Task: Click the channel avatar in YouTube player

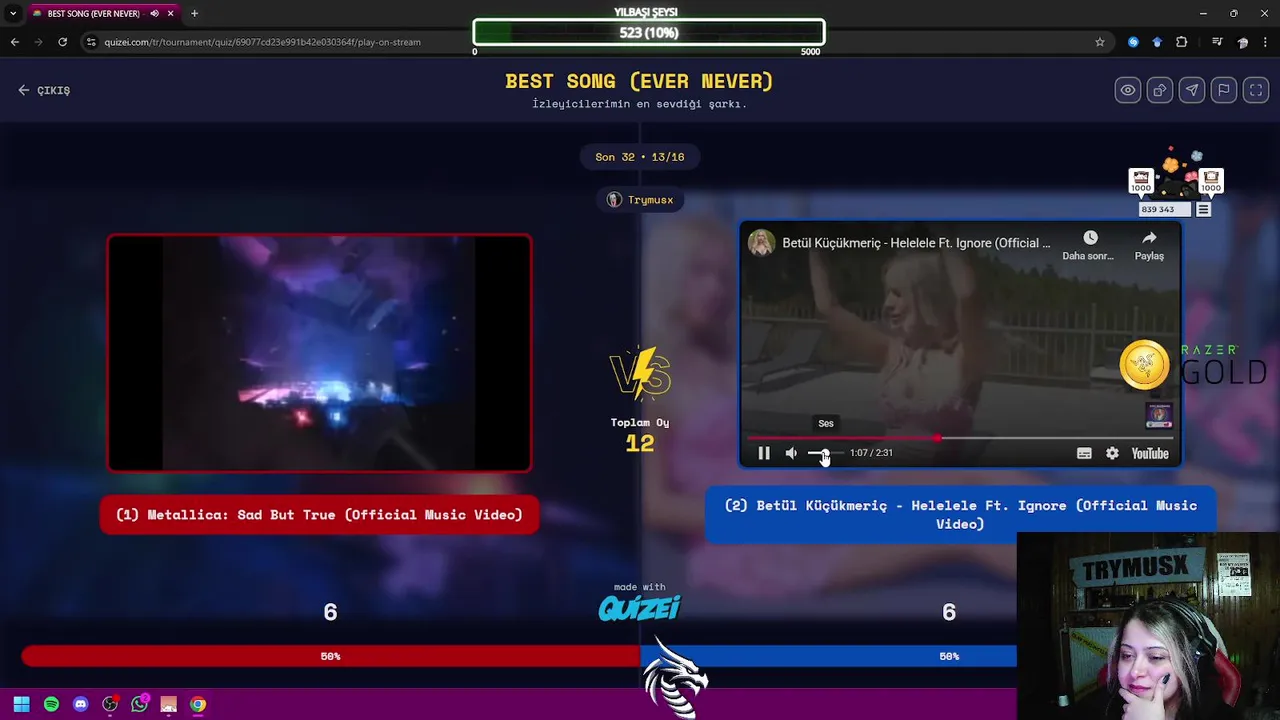Action: pyautogui.click(x=762, y=243)
